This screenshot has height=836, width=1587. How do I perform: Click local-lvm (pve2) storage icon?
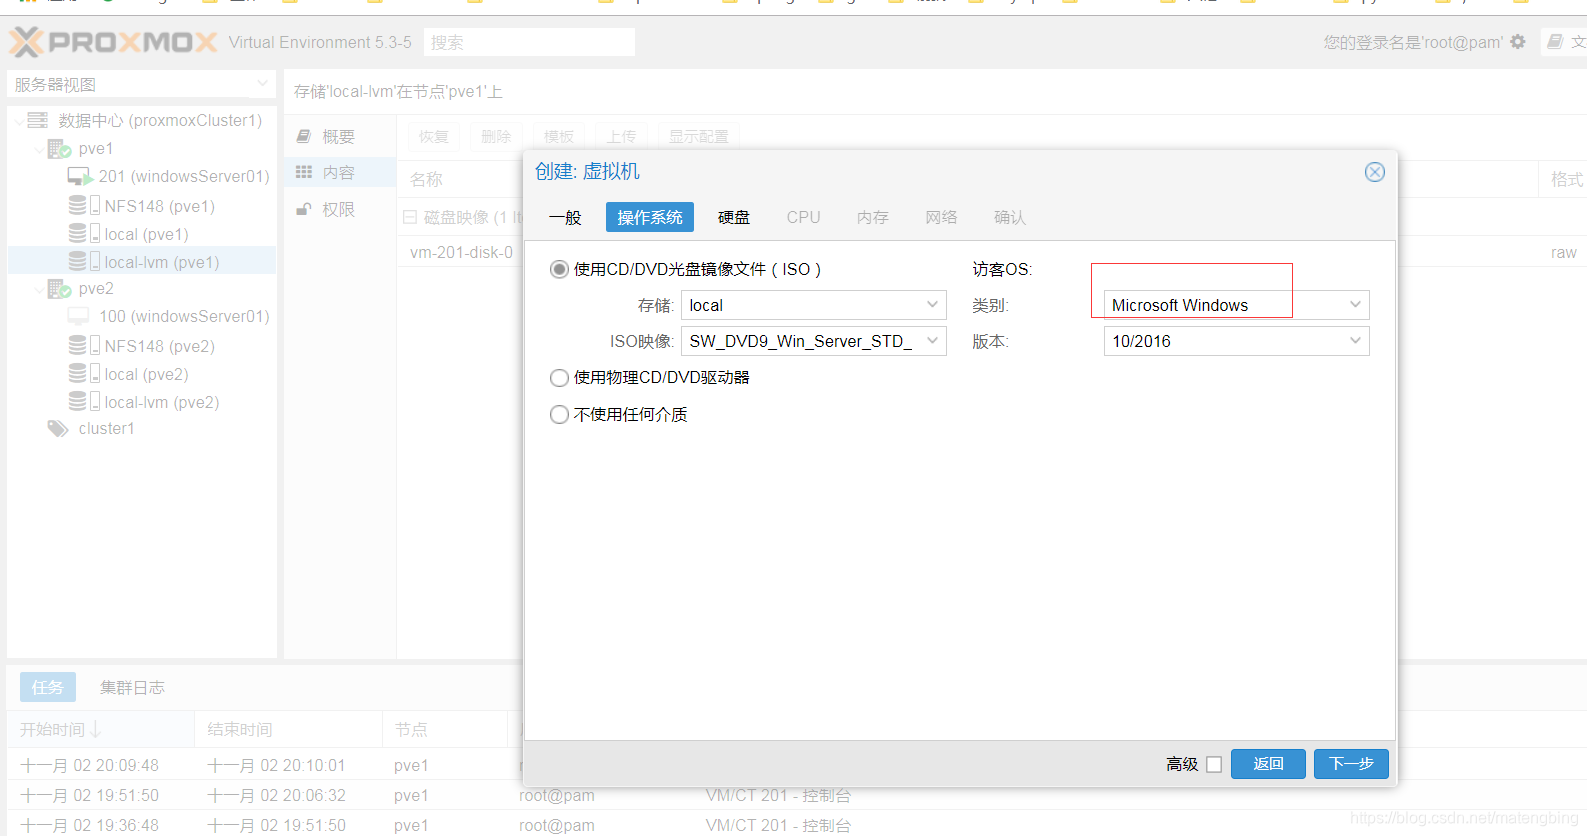coord(84,401)
